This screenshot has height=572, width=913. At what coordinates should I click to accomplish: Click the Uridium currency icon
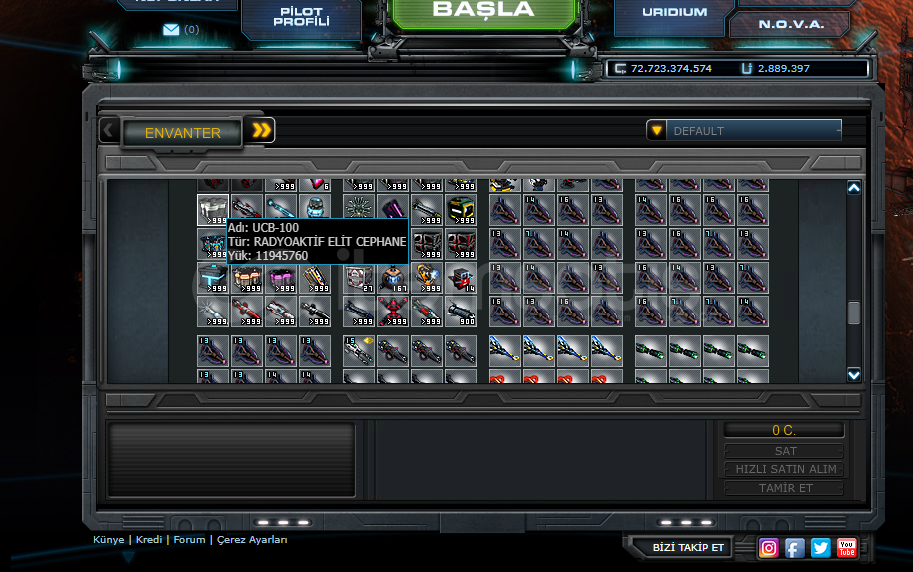[746, 68]
